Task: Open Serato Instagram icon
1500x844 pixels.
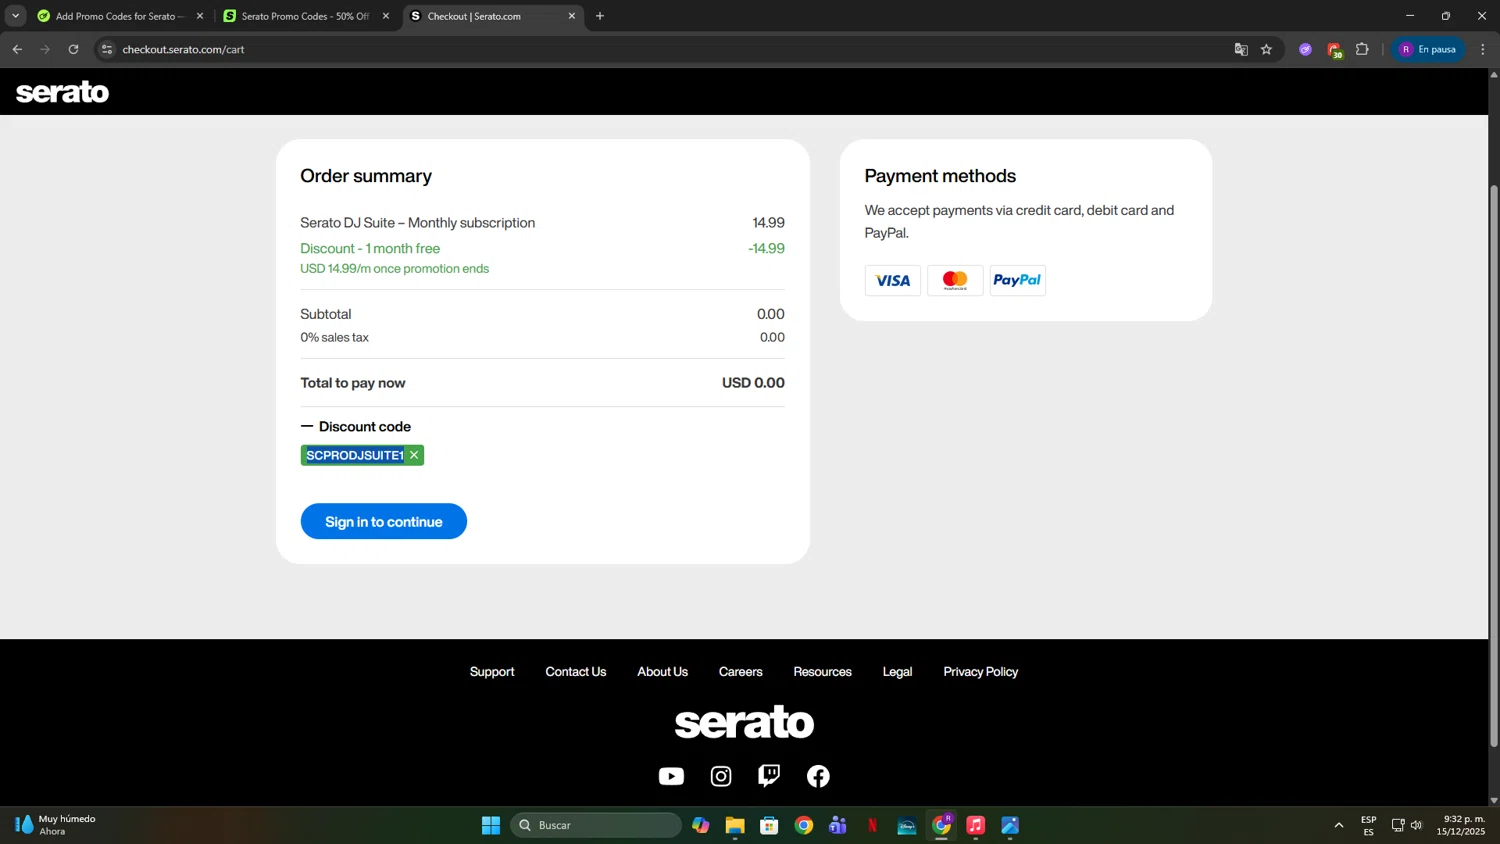Action: pos(721,776)
